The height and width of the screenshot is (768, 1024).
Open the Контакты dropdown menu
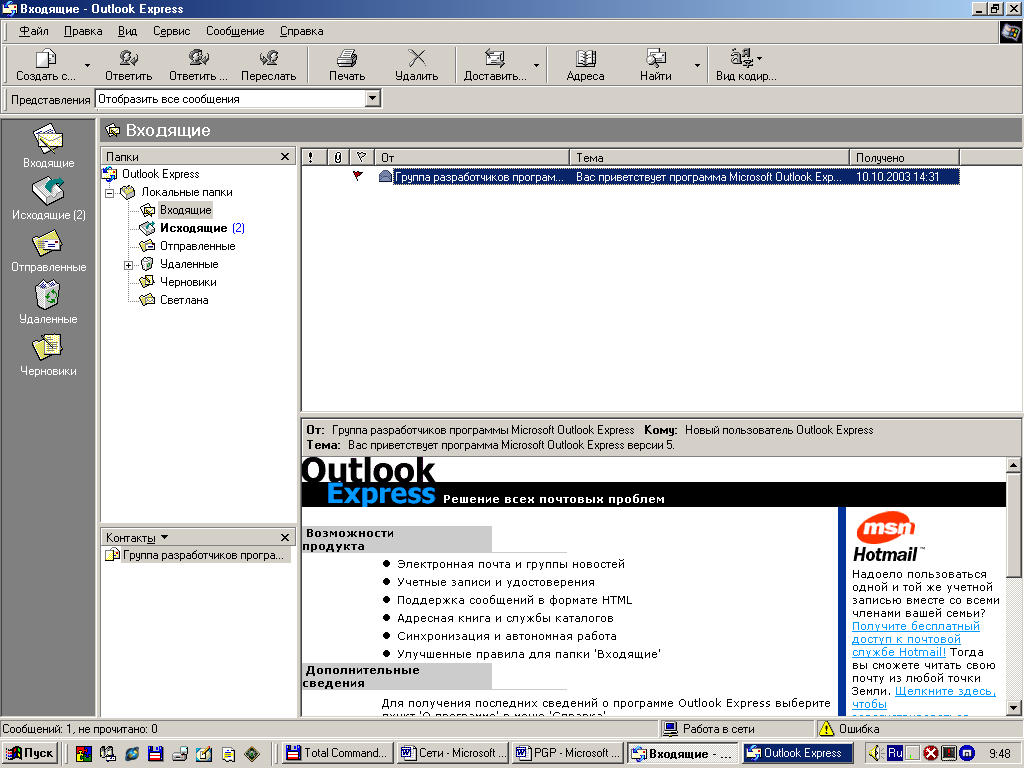137,537
